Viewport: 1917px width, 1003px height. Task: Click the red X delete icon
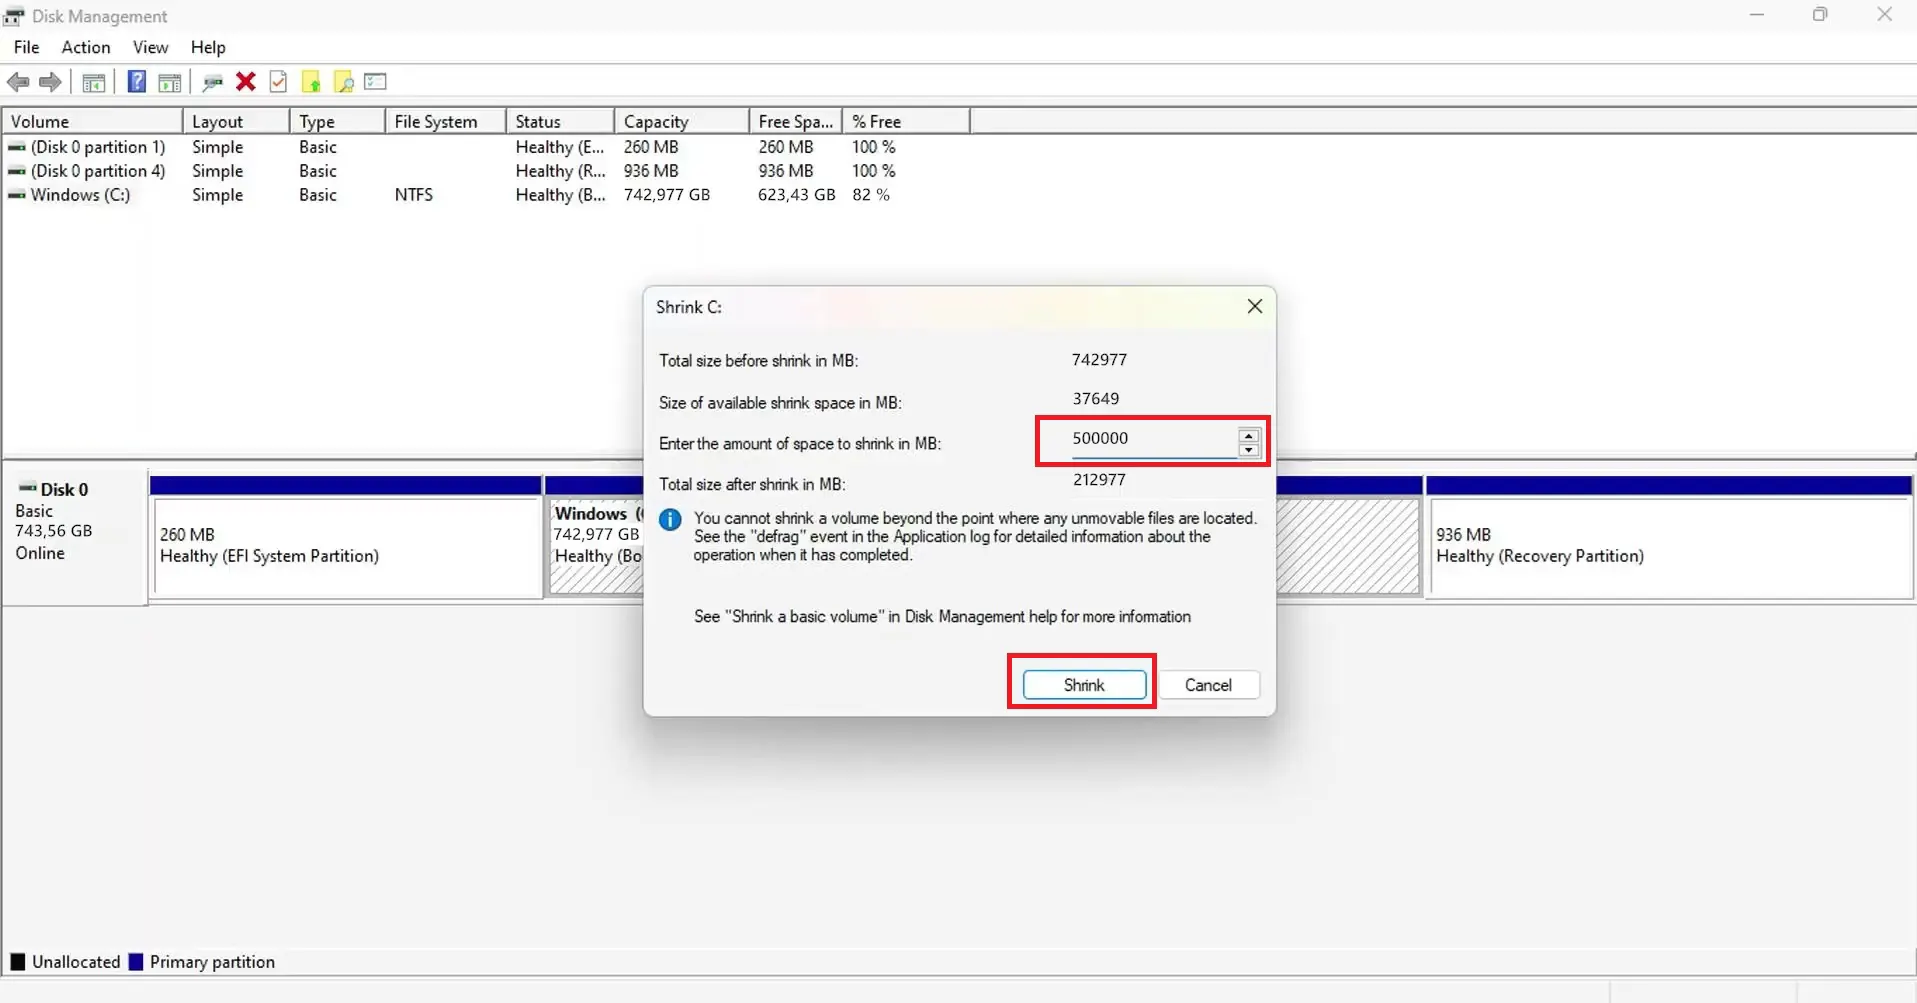(x=245, y=82)
